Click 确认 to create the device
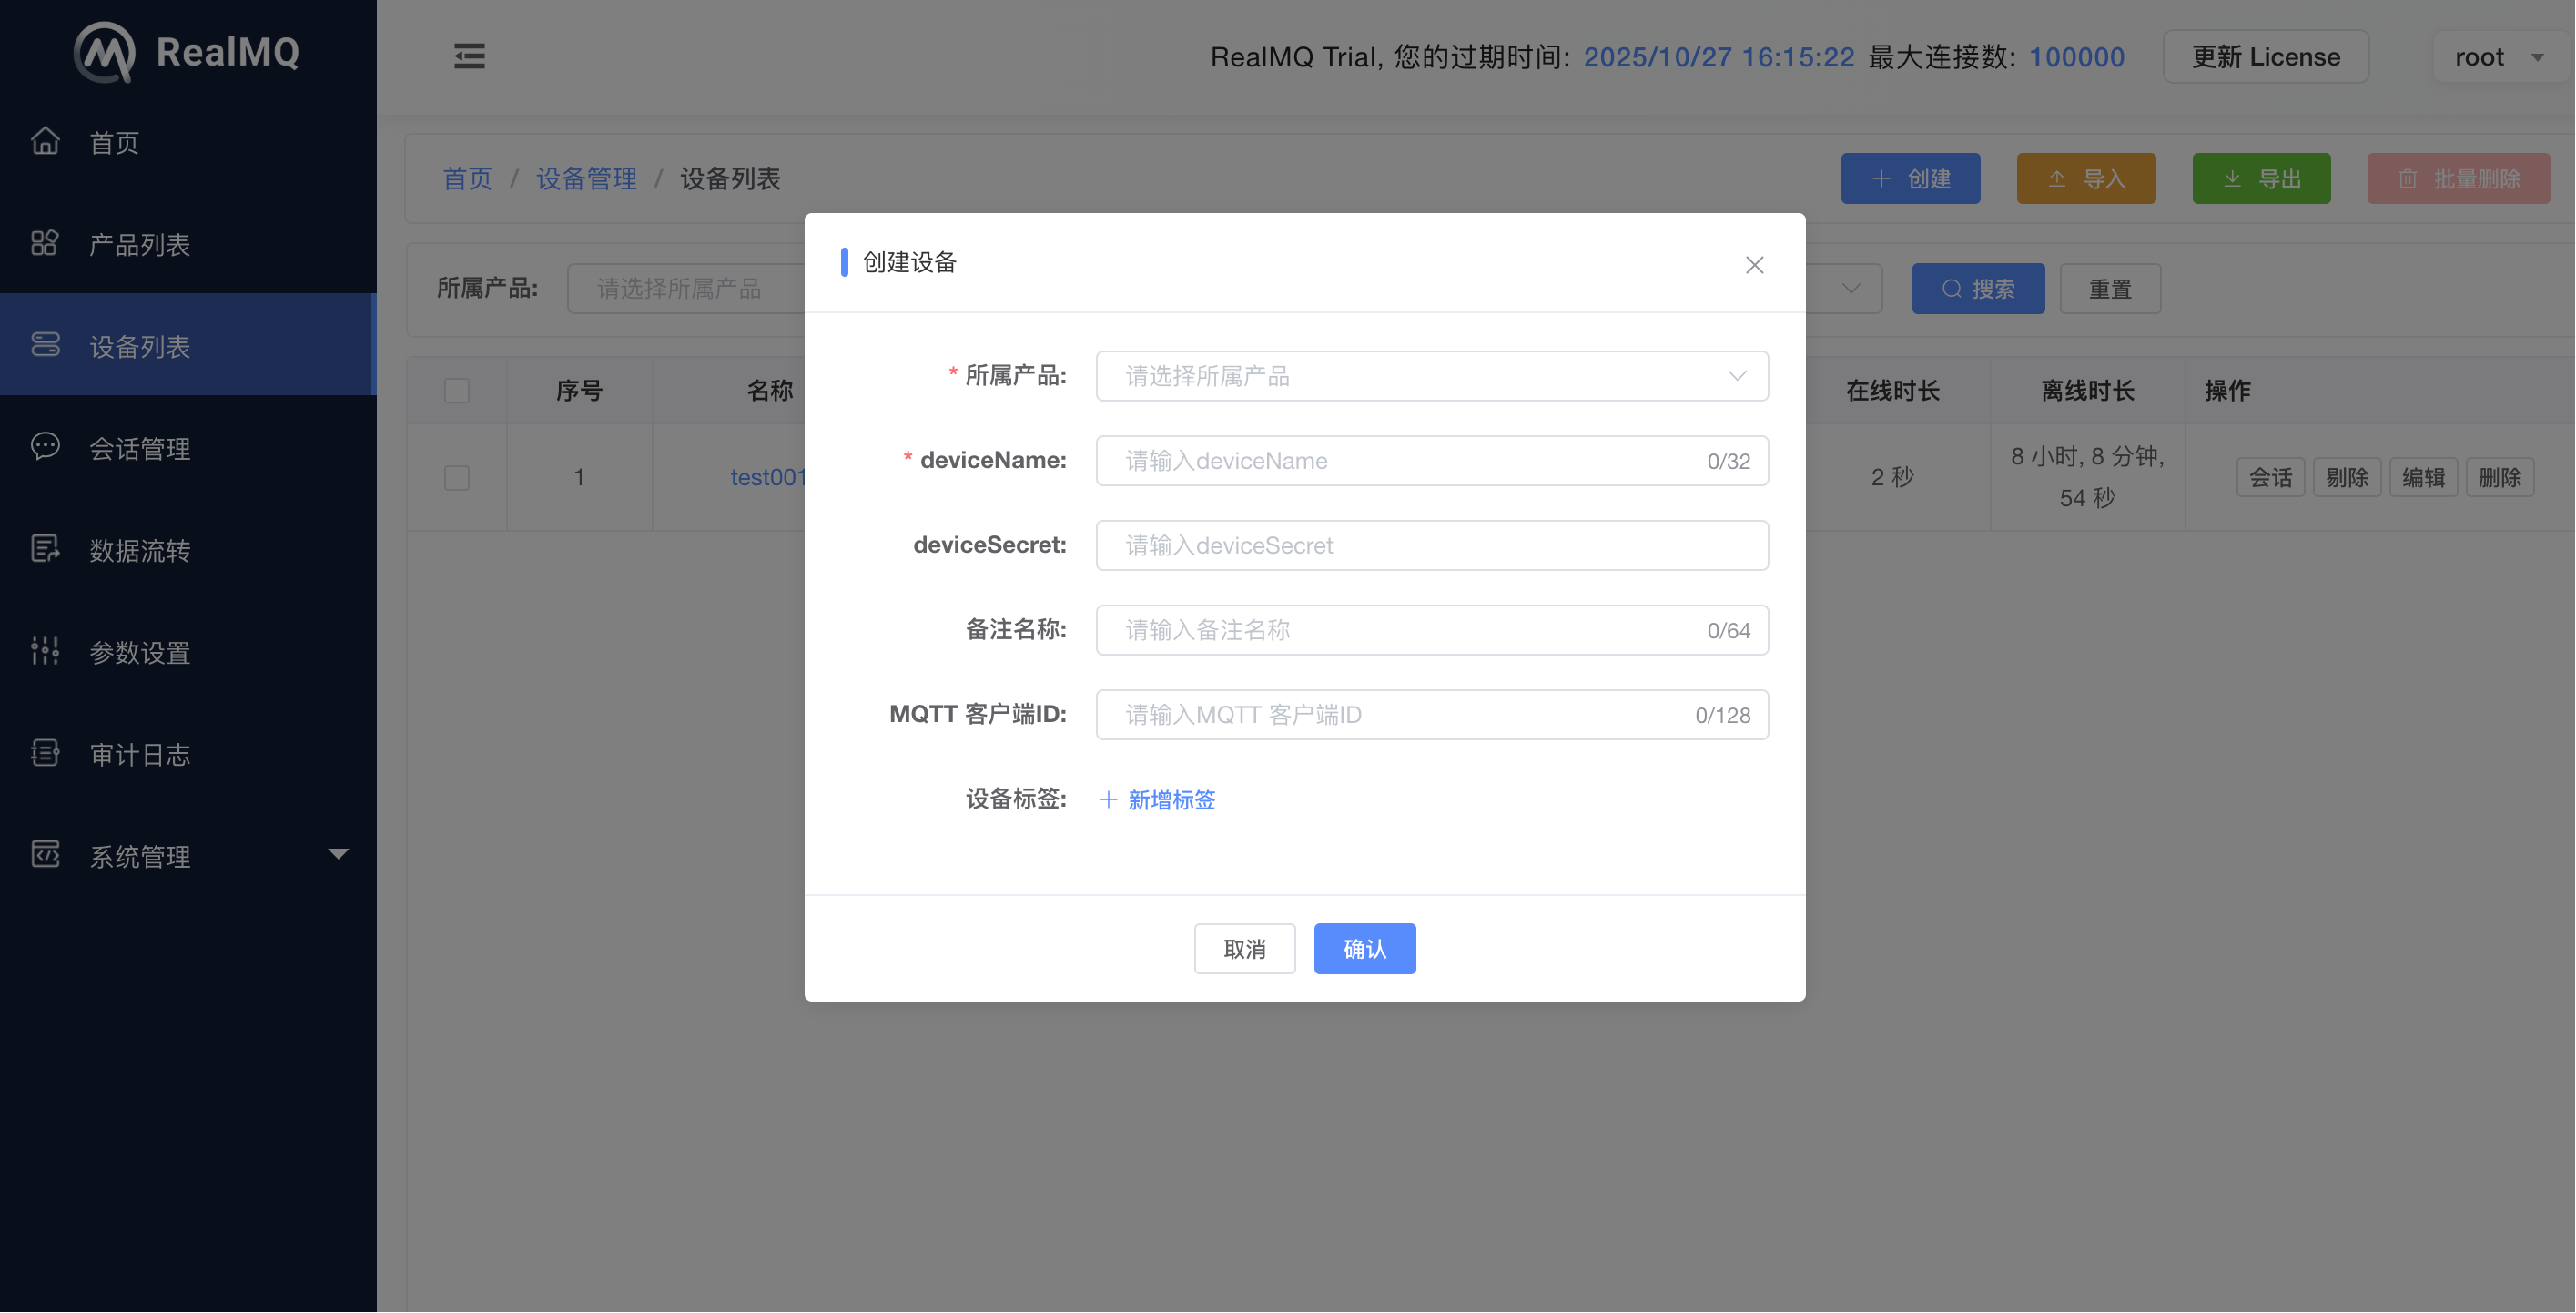This screenshot has height=1313, width=2576. click(x=1364, y=949)
